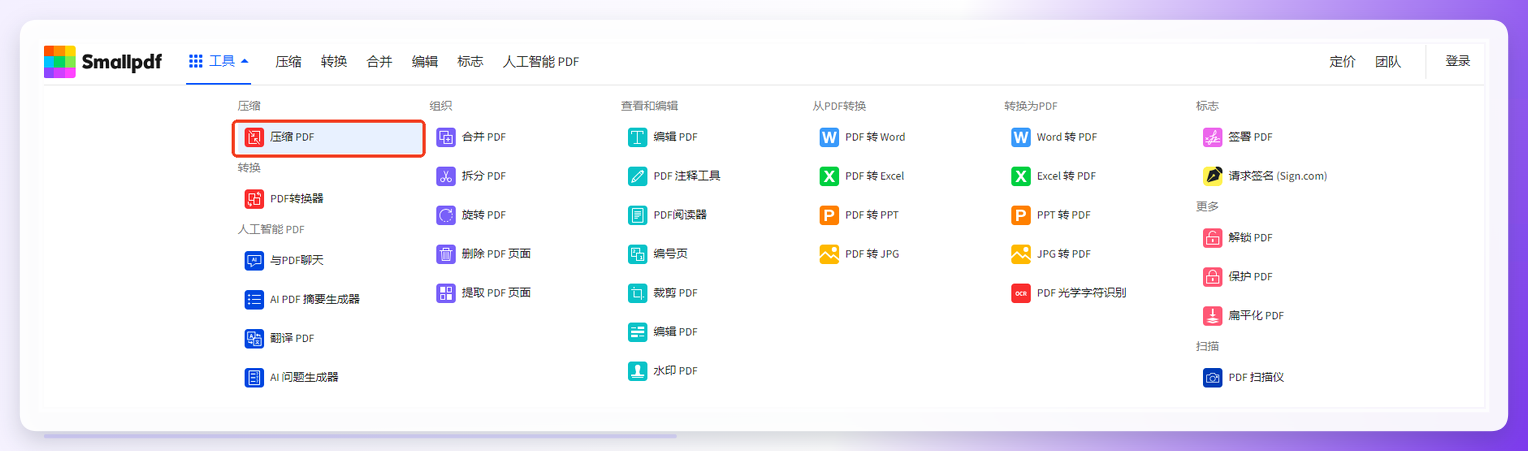The image size is (1528, 451).
Task: Click the orange P icon for PDF 转 PPT
Action: coord(829,215)
